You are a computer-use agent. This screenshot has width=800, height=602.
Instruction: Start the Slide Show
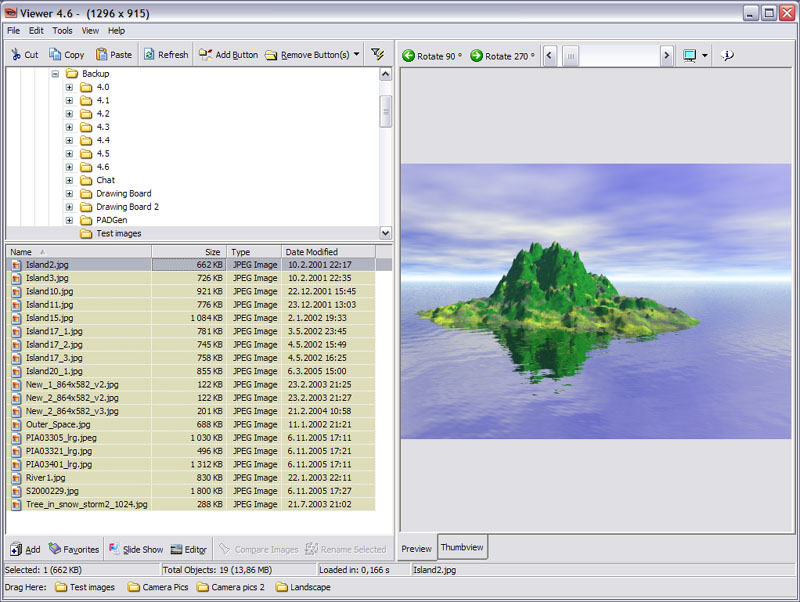pyautogui.click(x=136, y=549)
